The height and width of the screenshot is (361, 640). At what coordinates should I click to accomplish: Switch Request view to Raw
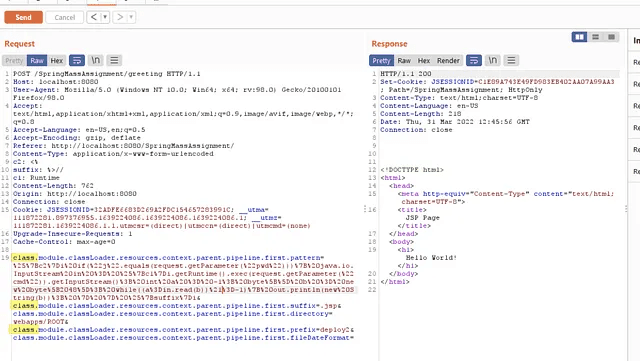tap(37, 60)
